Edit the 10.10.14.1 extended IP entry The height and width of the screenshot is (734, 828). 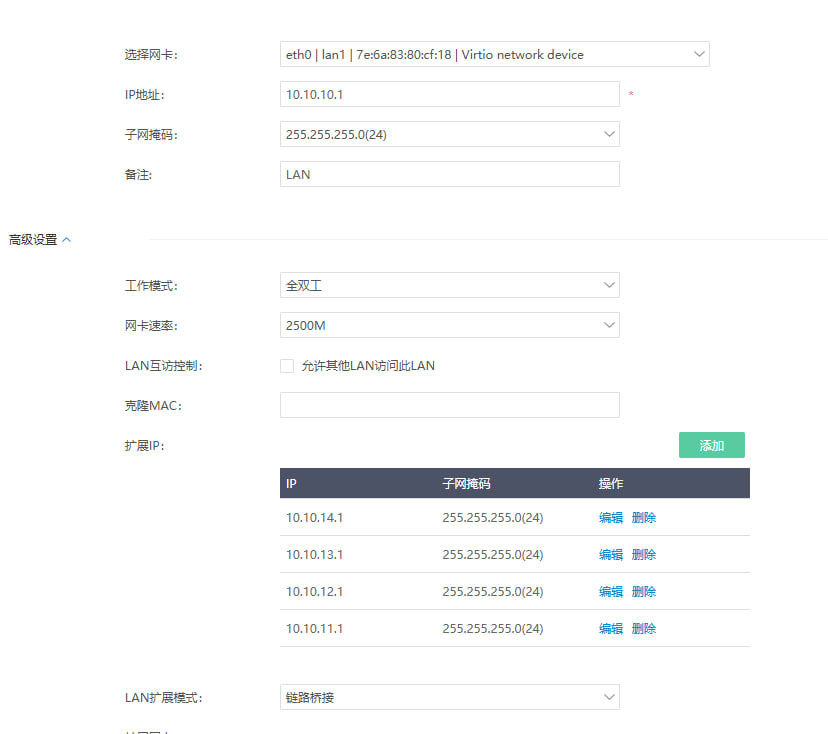pyautogui.click(x=610, y=518)
